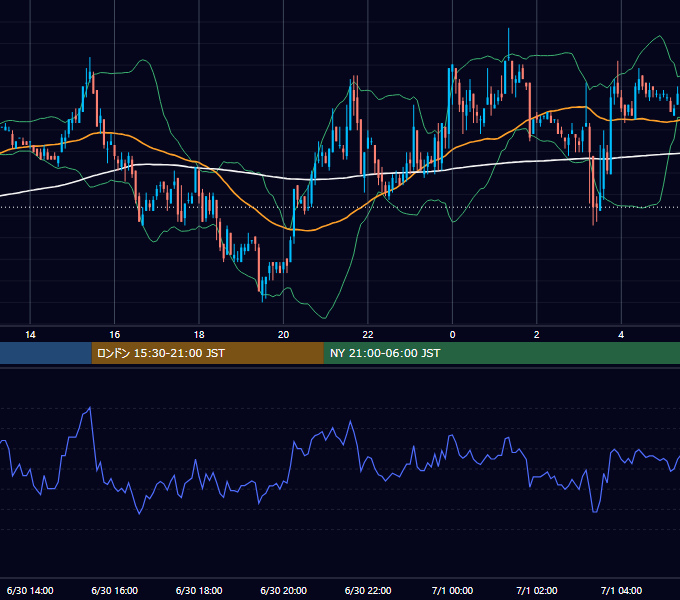Click the 6/30 22:00 date label

tap(368, 590)
